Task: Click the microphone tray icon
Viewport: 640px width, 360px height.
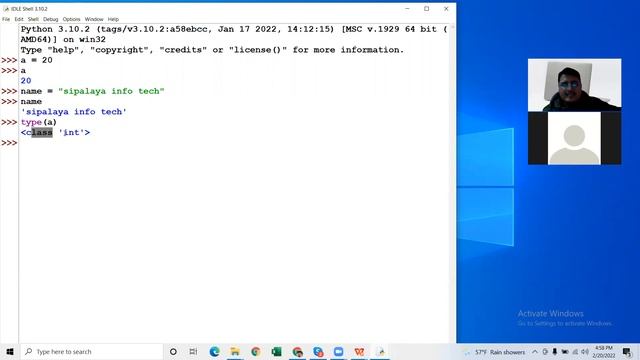Action: point(555,352)
